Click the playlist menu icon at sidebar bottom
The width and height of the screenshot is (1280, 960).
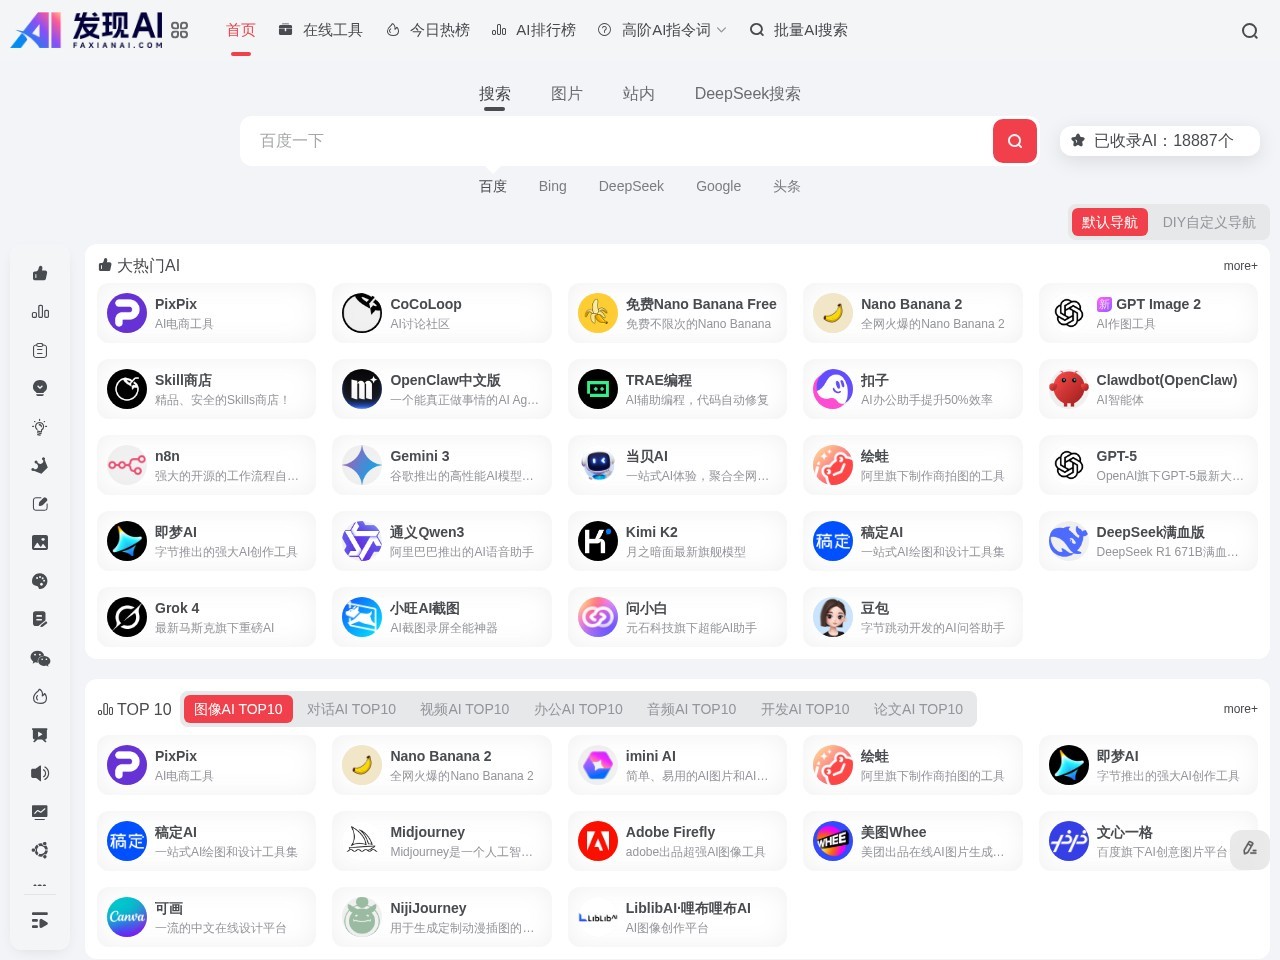click(x=40, y=920)
